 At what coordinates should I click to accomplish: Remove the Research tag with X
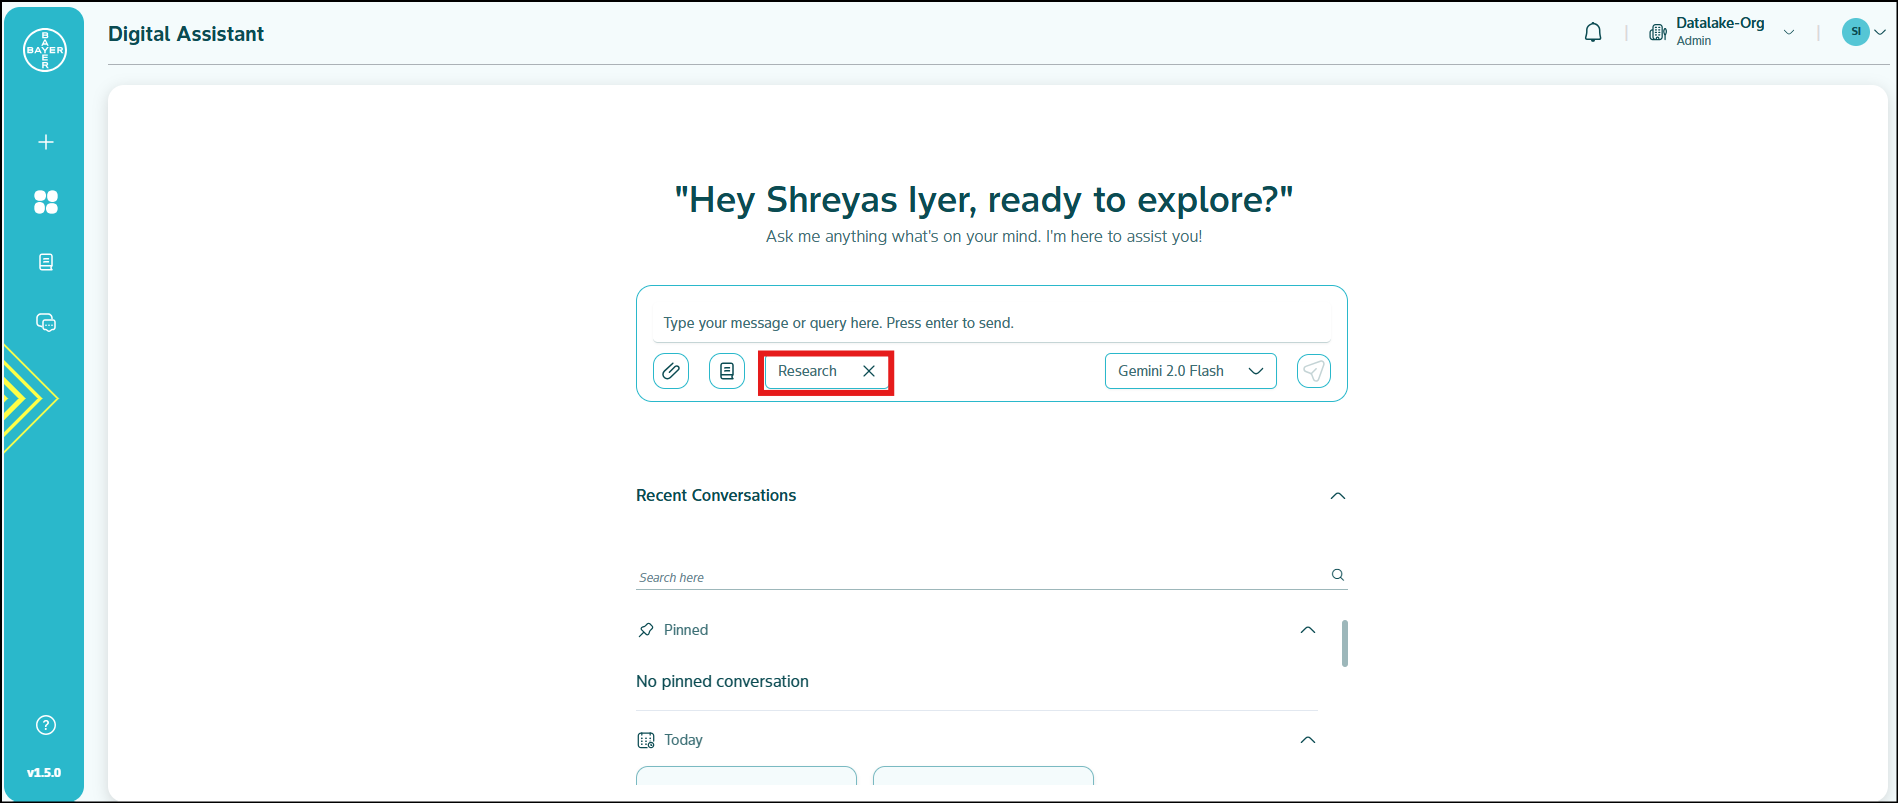pos(869,371)
